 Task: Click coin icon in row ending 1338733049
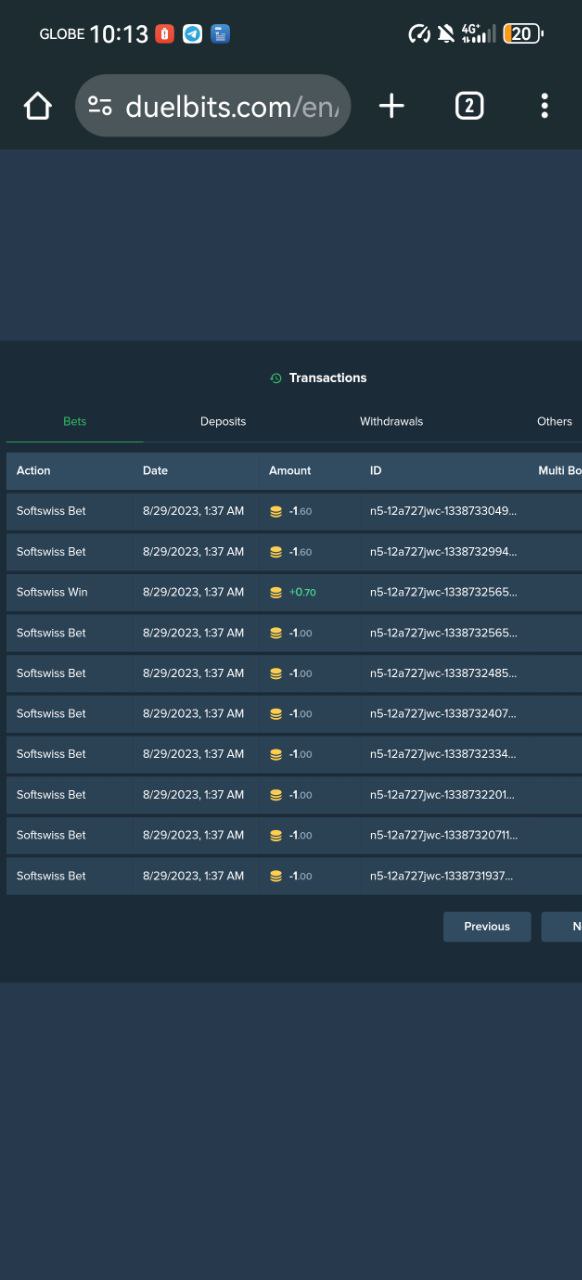point(276,512)
